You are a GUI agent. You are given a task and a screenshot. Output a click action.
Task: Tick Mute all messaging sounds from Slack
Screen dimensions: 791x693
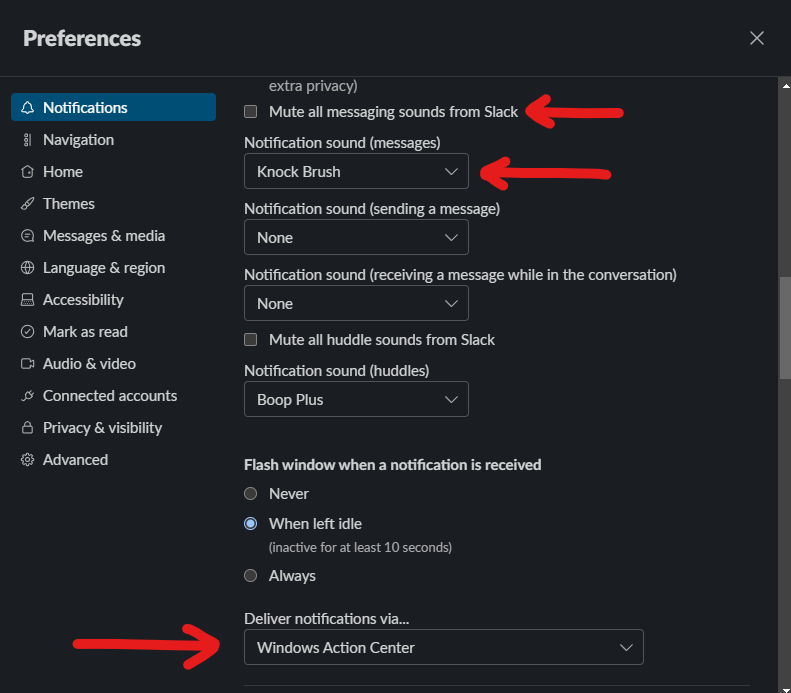click(251, 111)
